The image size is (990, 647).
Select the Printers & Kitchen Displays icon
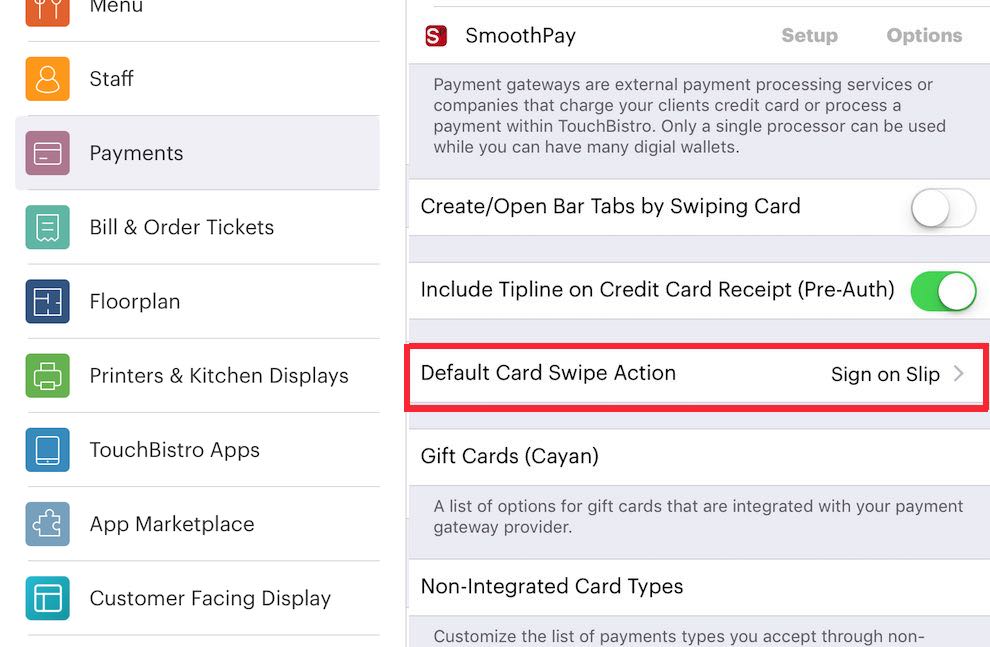click(44, 375)
